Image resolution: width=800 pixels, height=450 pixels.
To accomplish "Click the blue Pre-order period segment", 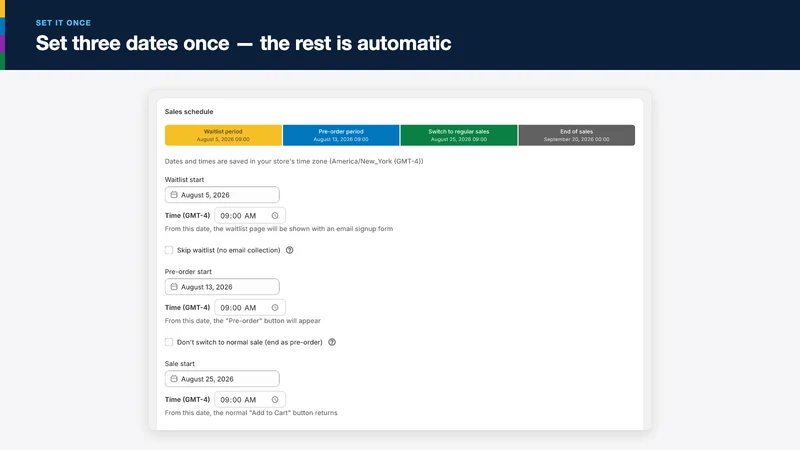I will point(341,135).
